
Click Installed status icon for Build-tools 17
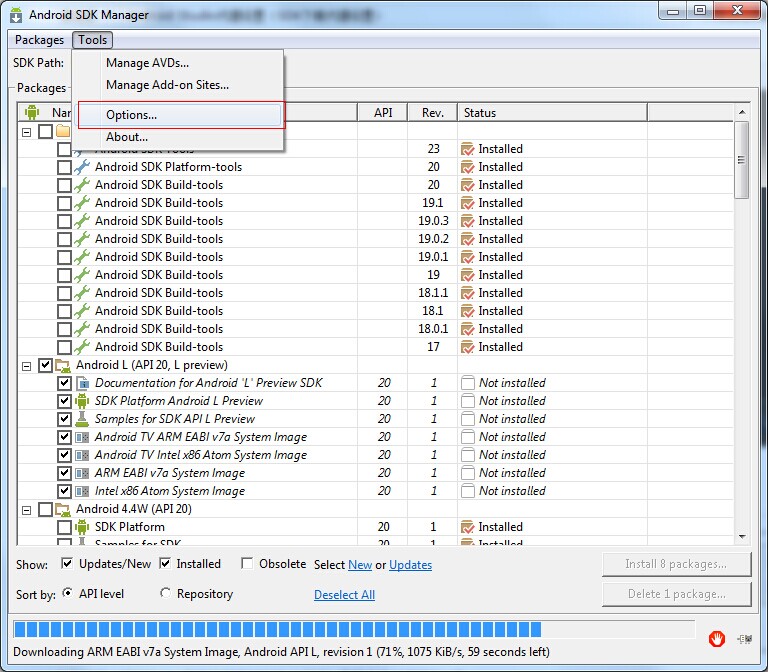(x=467, y=347)
